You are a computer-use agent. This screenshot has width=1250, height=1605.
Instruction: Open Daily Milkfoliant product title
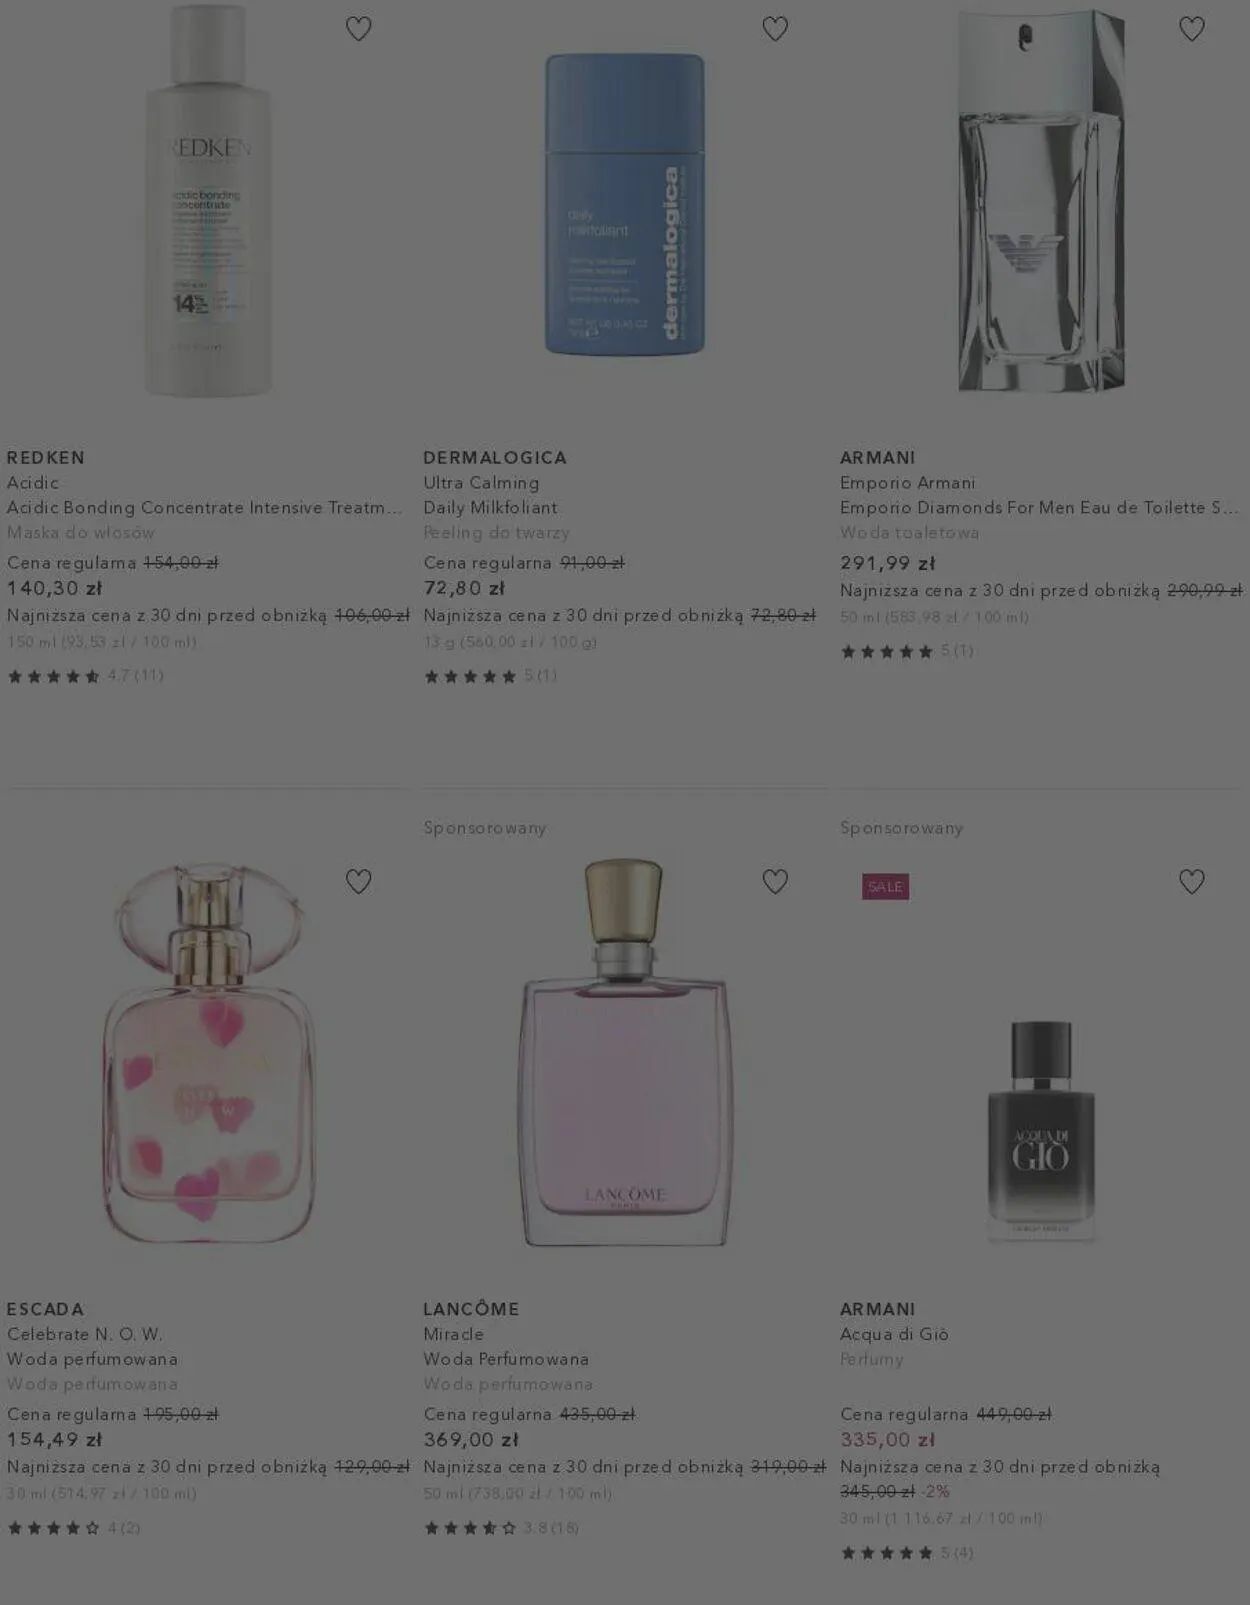coord(490,507)
